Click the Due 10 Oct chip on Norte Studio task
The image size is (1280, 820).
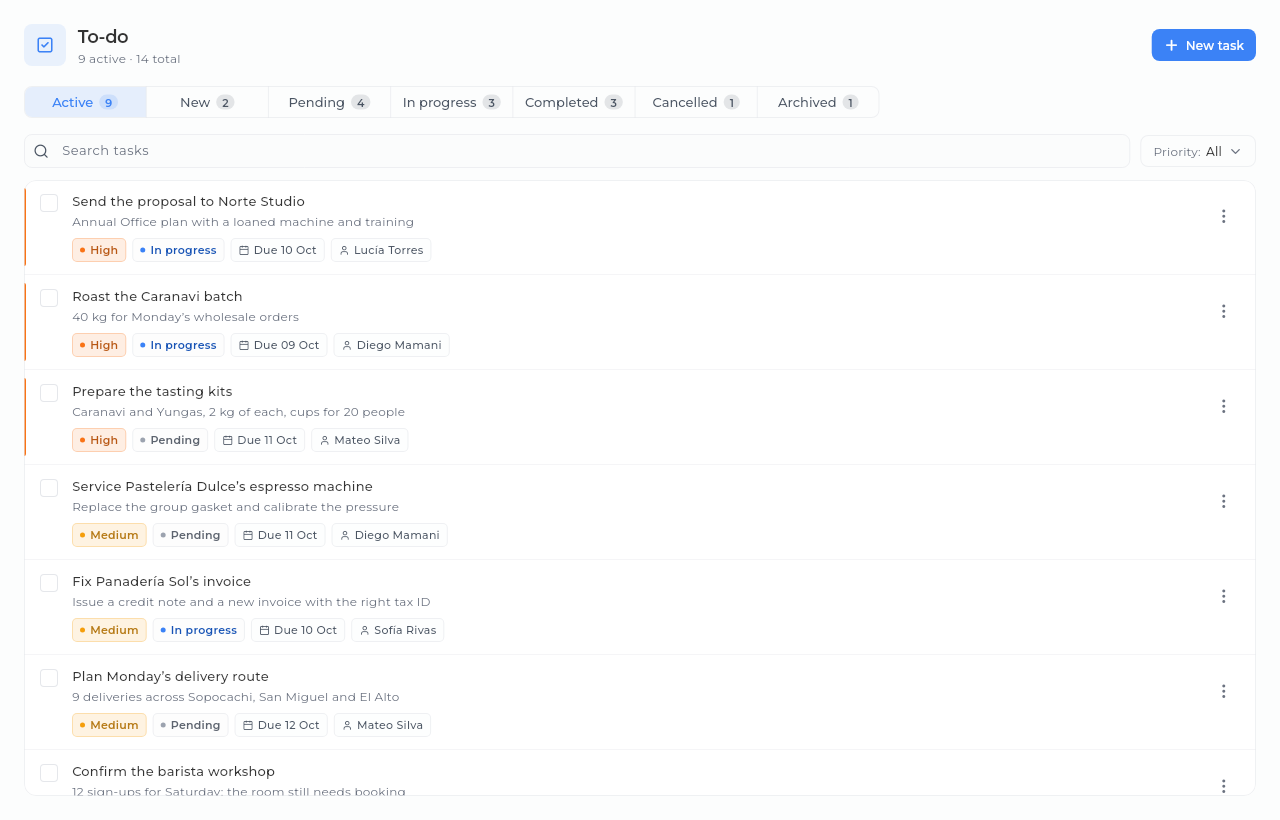pos(278,250)
